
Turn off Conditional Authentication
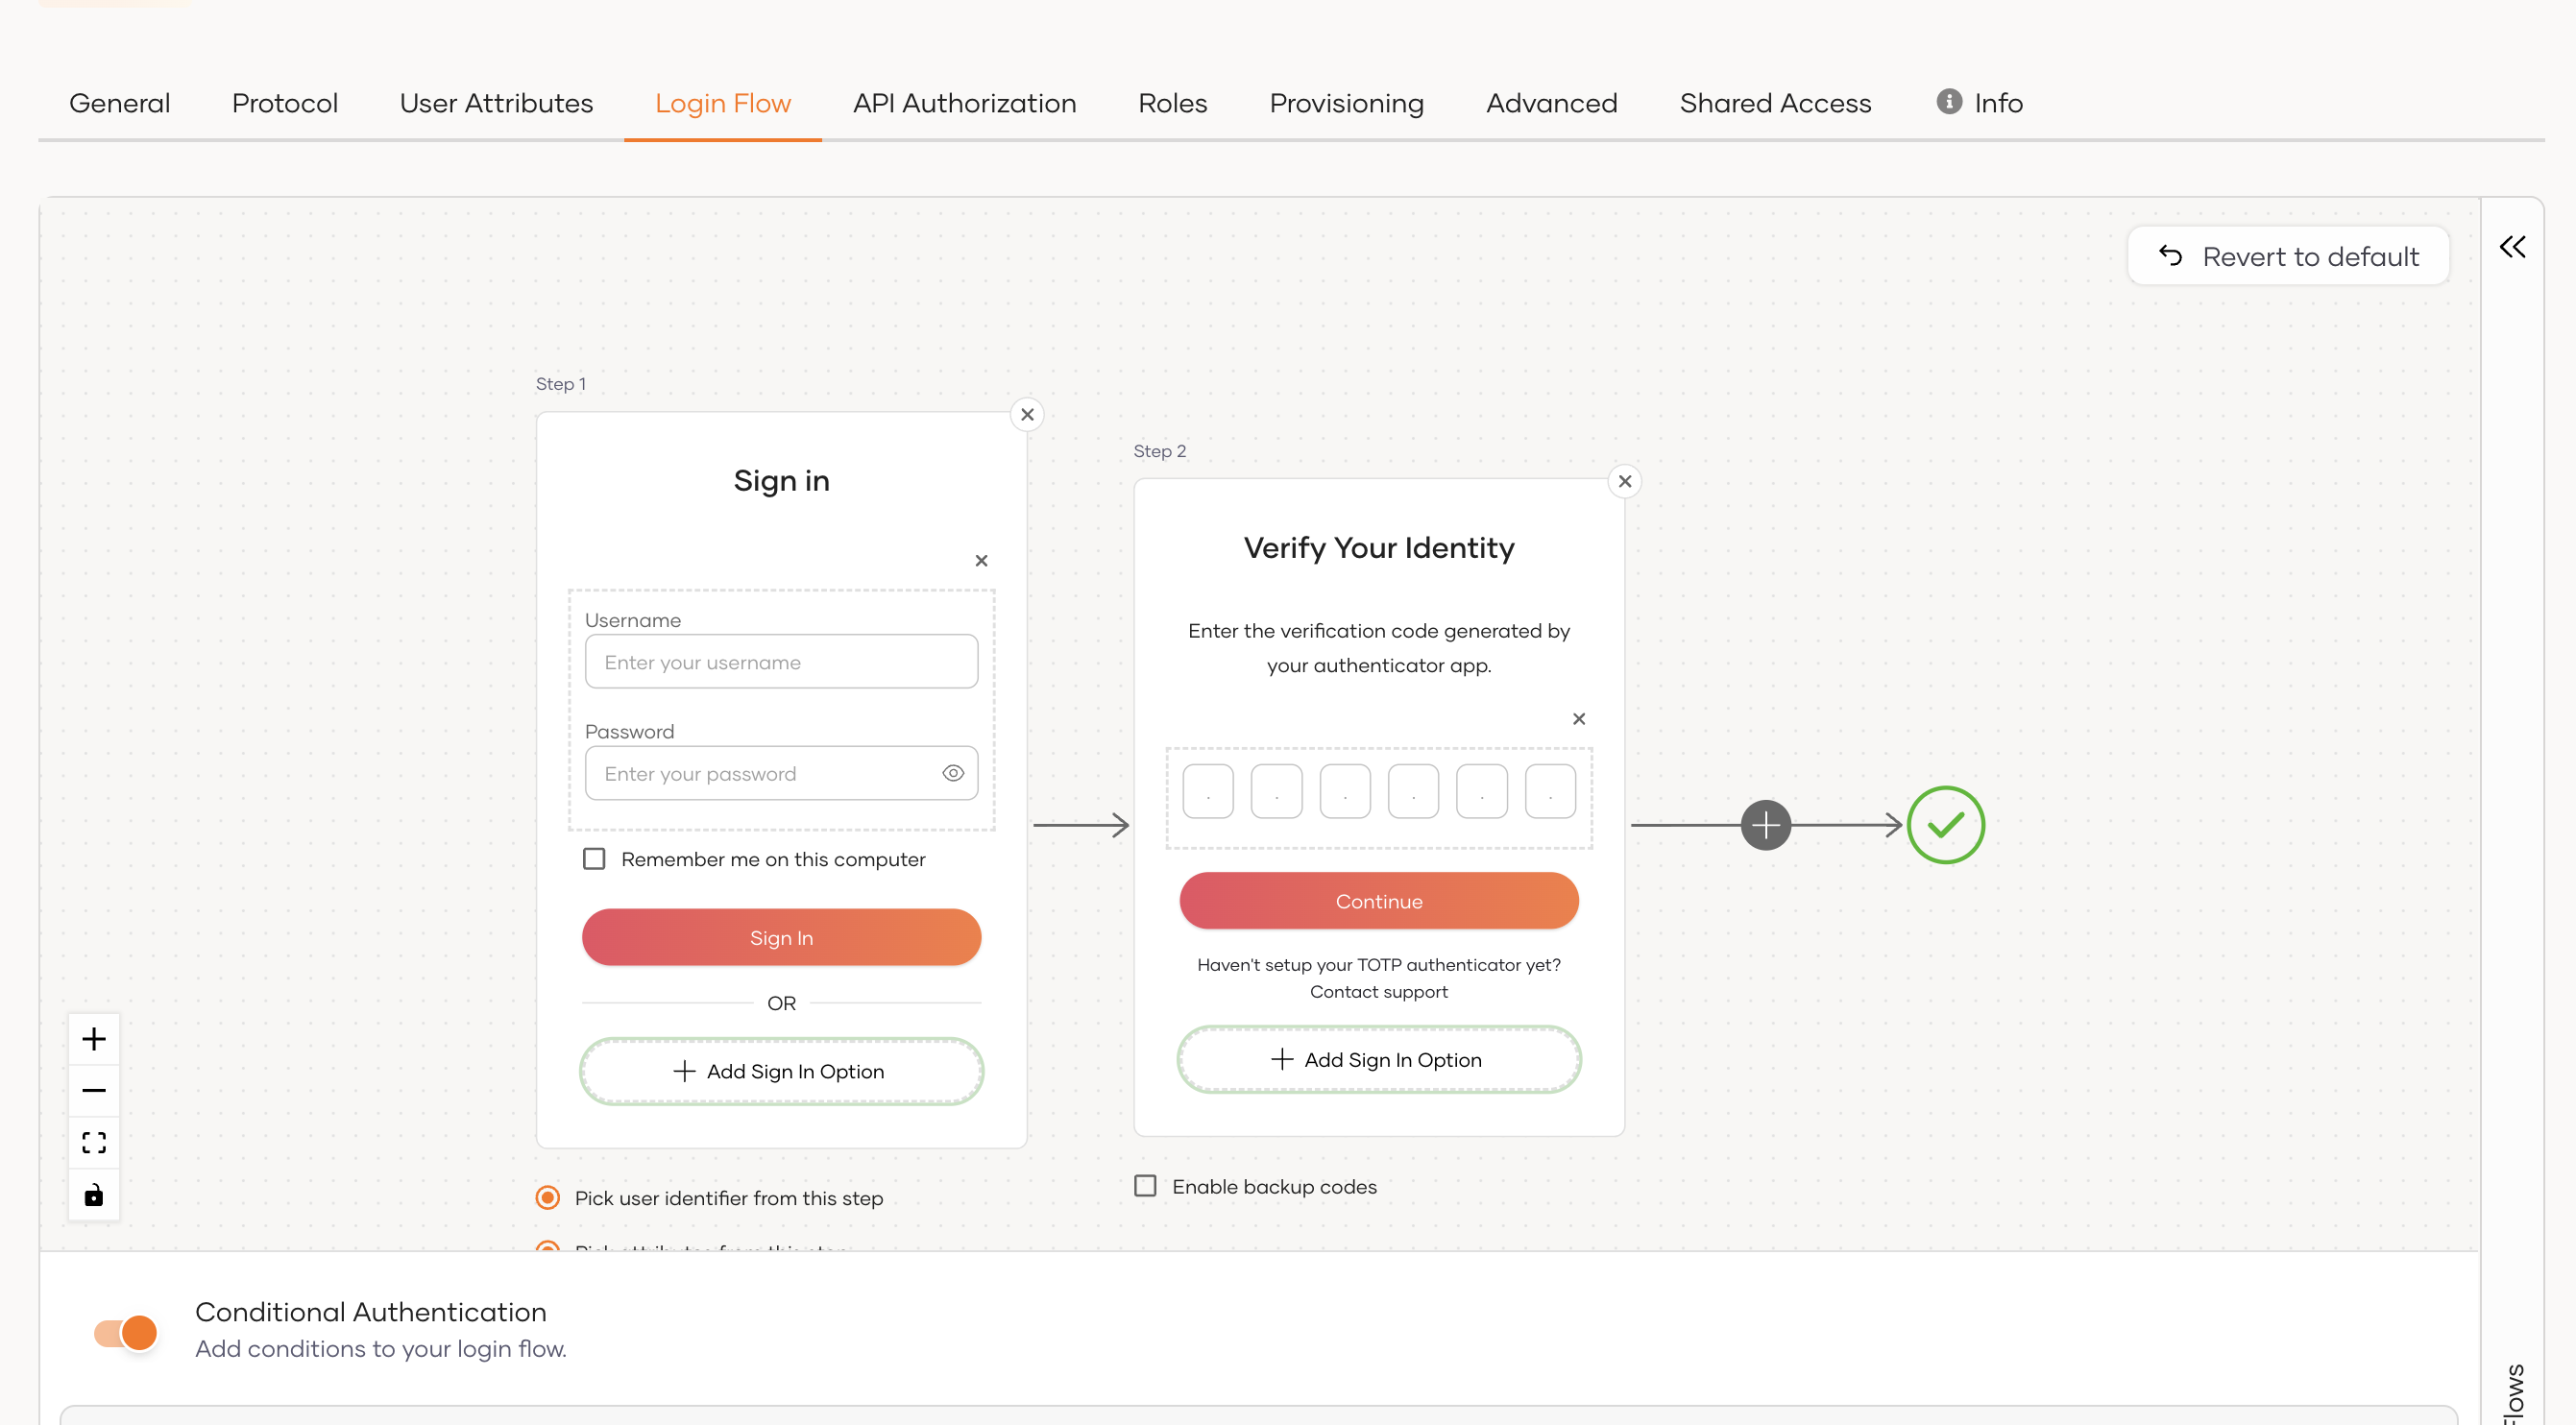click(x=124, y=1332)
